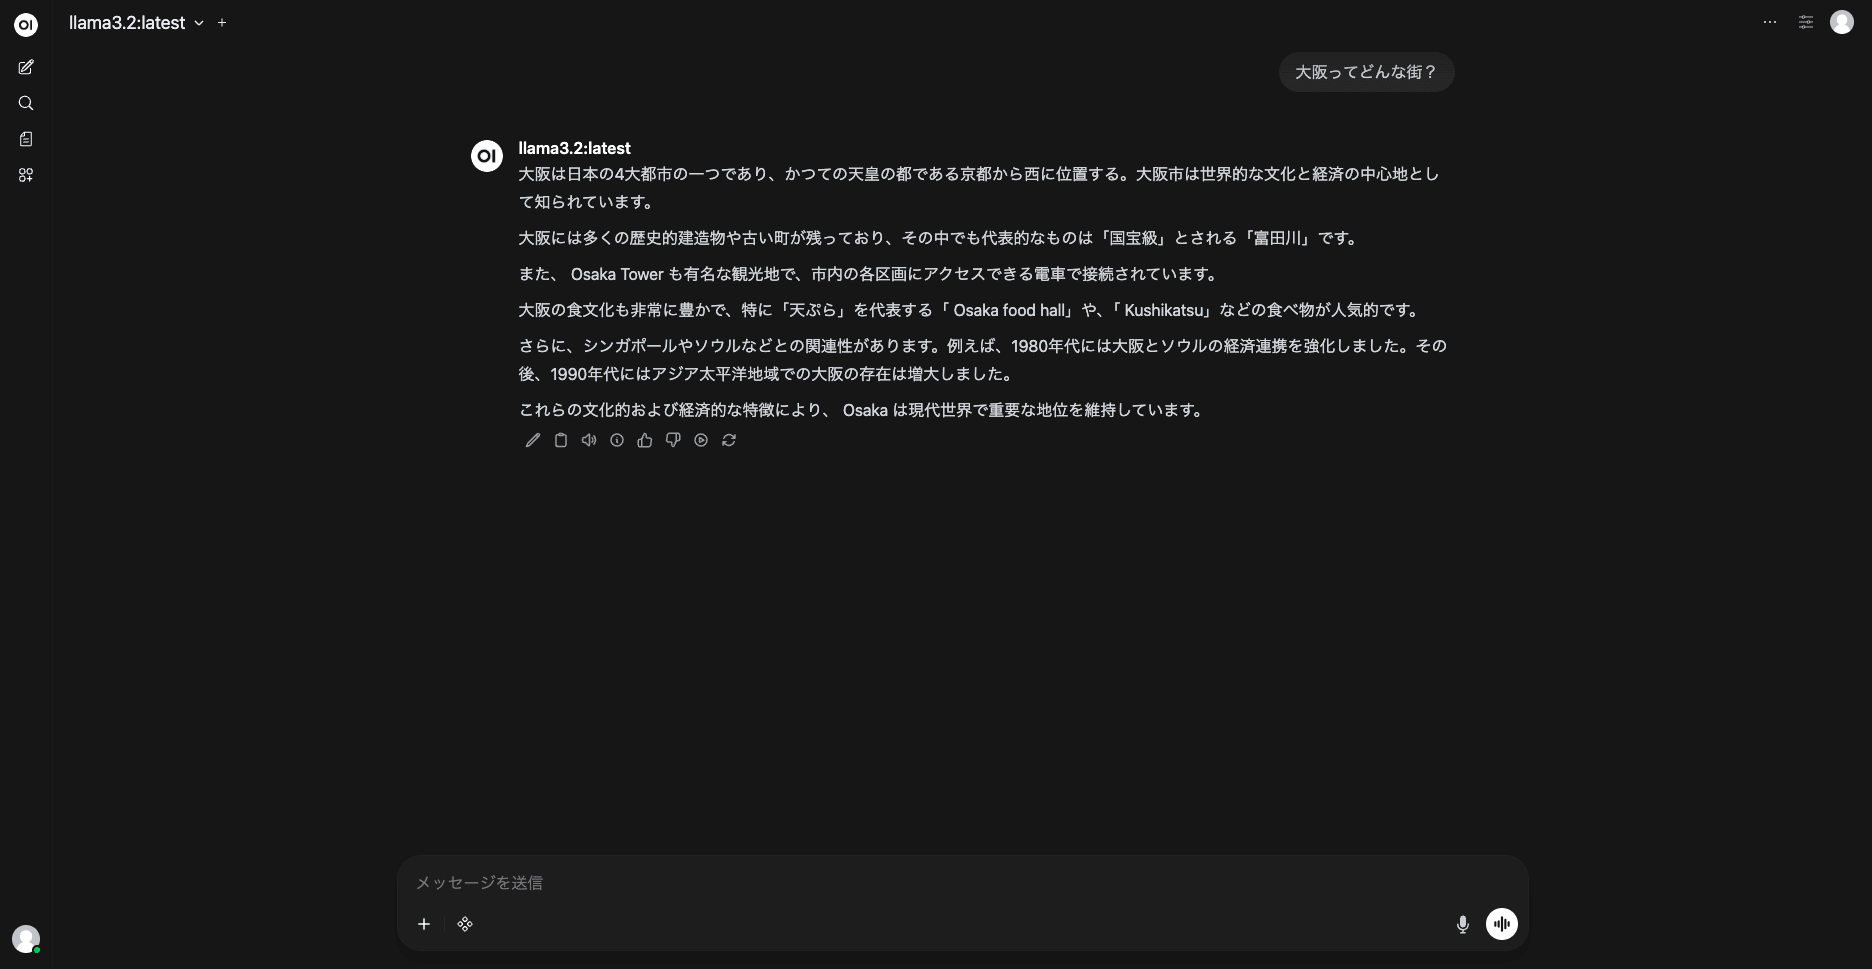1872x969 pixels.
Task: Copy the assistant's response to clipboard
Action: click(x=560, y=440)
